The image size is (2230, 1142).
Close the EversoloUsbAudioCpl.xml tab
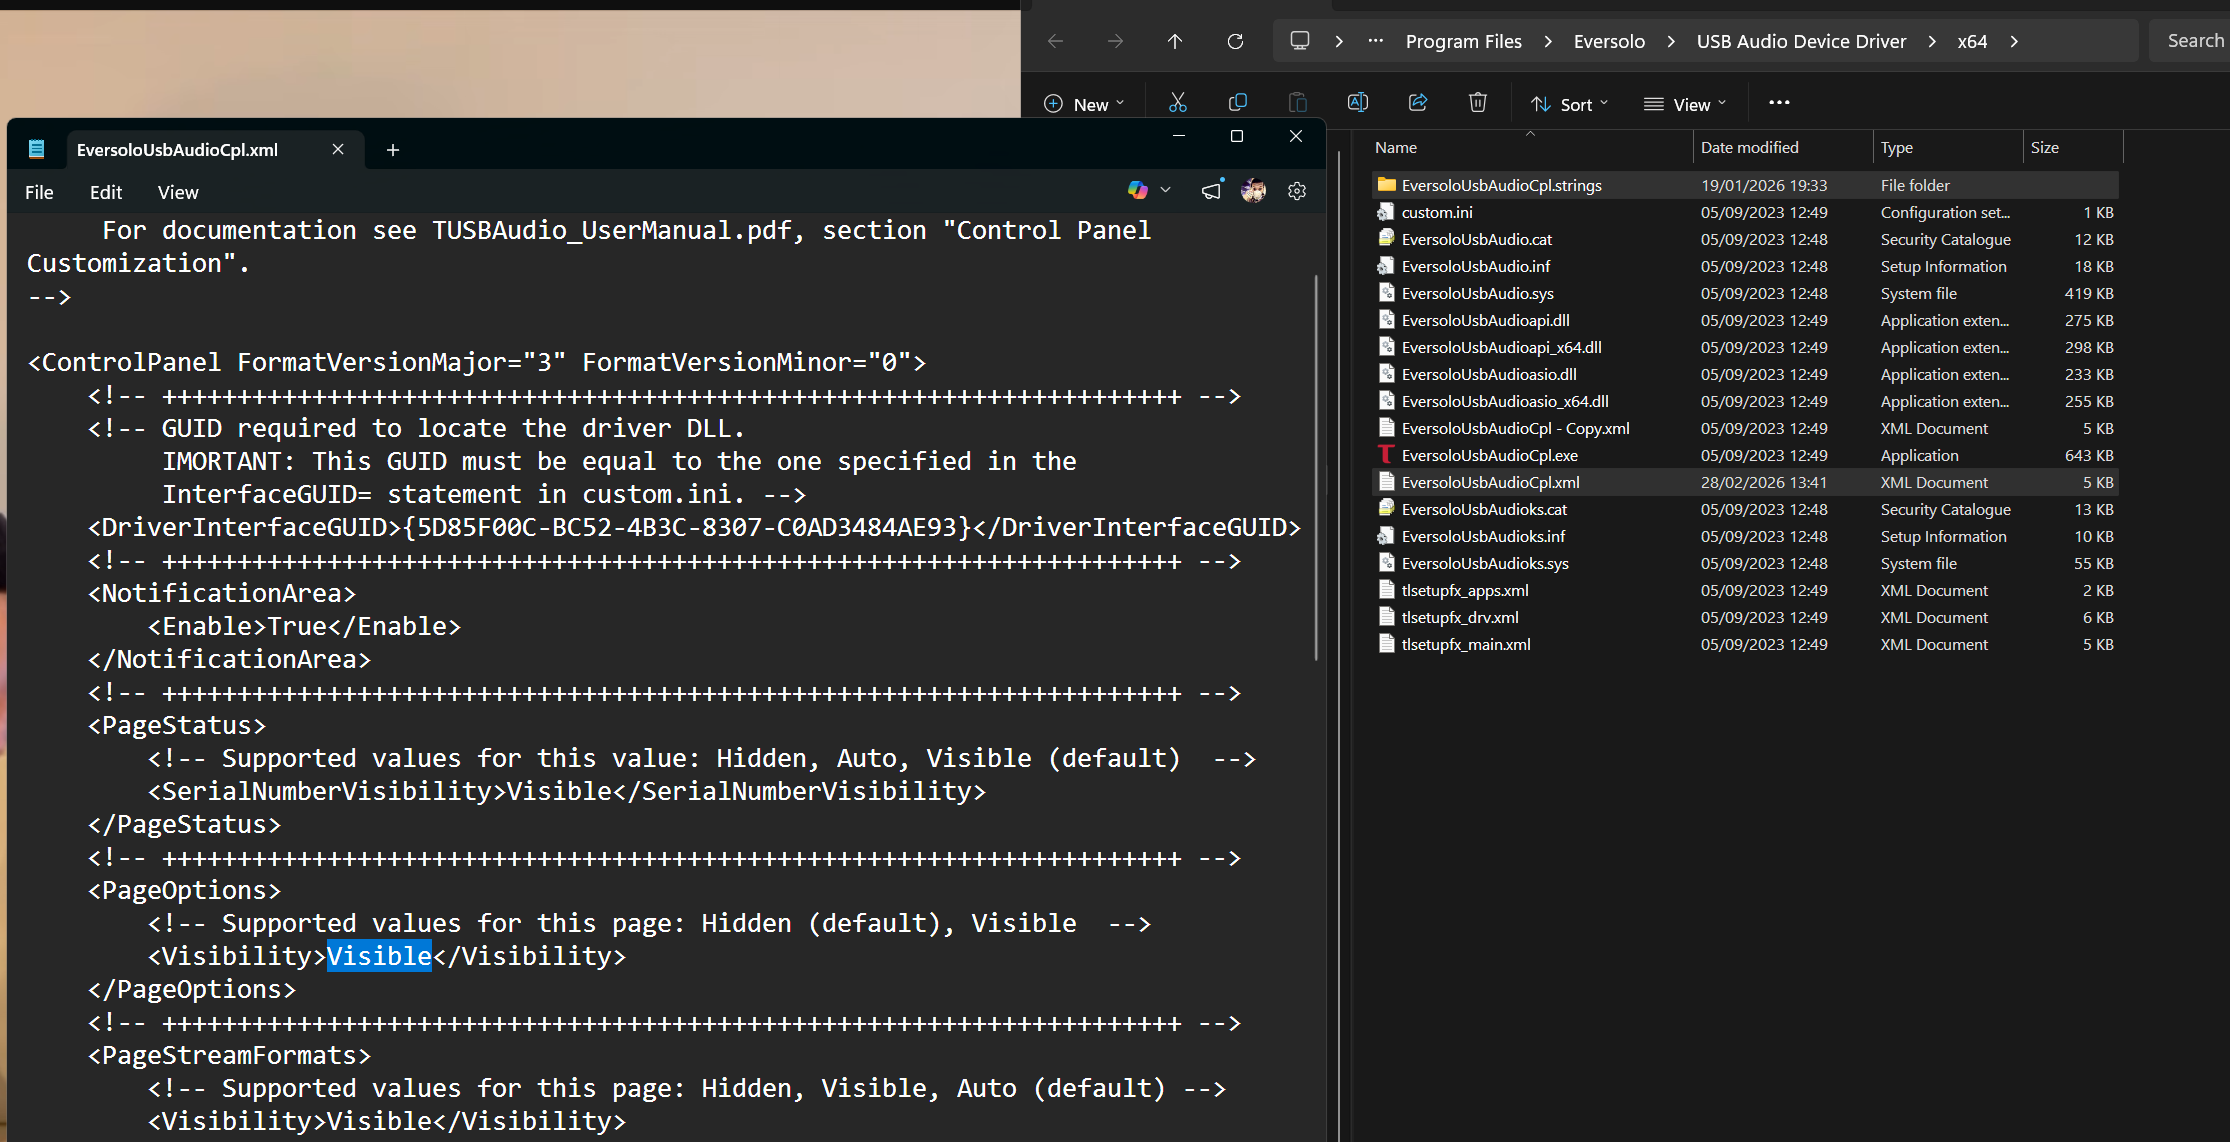point(338,149)
